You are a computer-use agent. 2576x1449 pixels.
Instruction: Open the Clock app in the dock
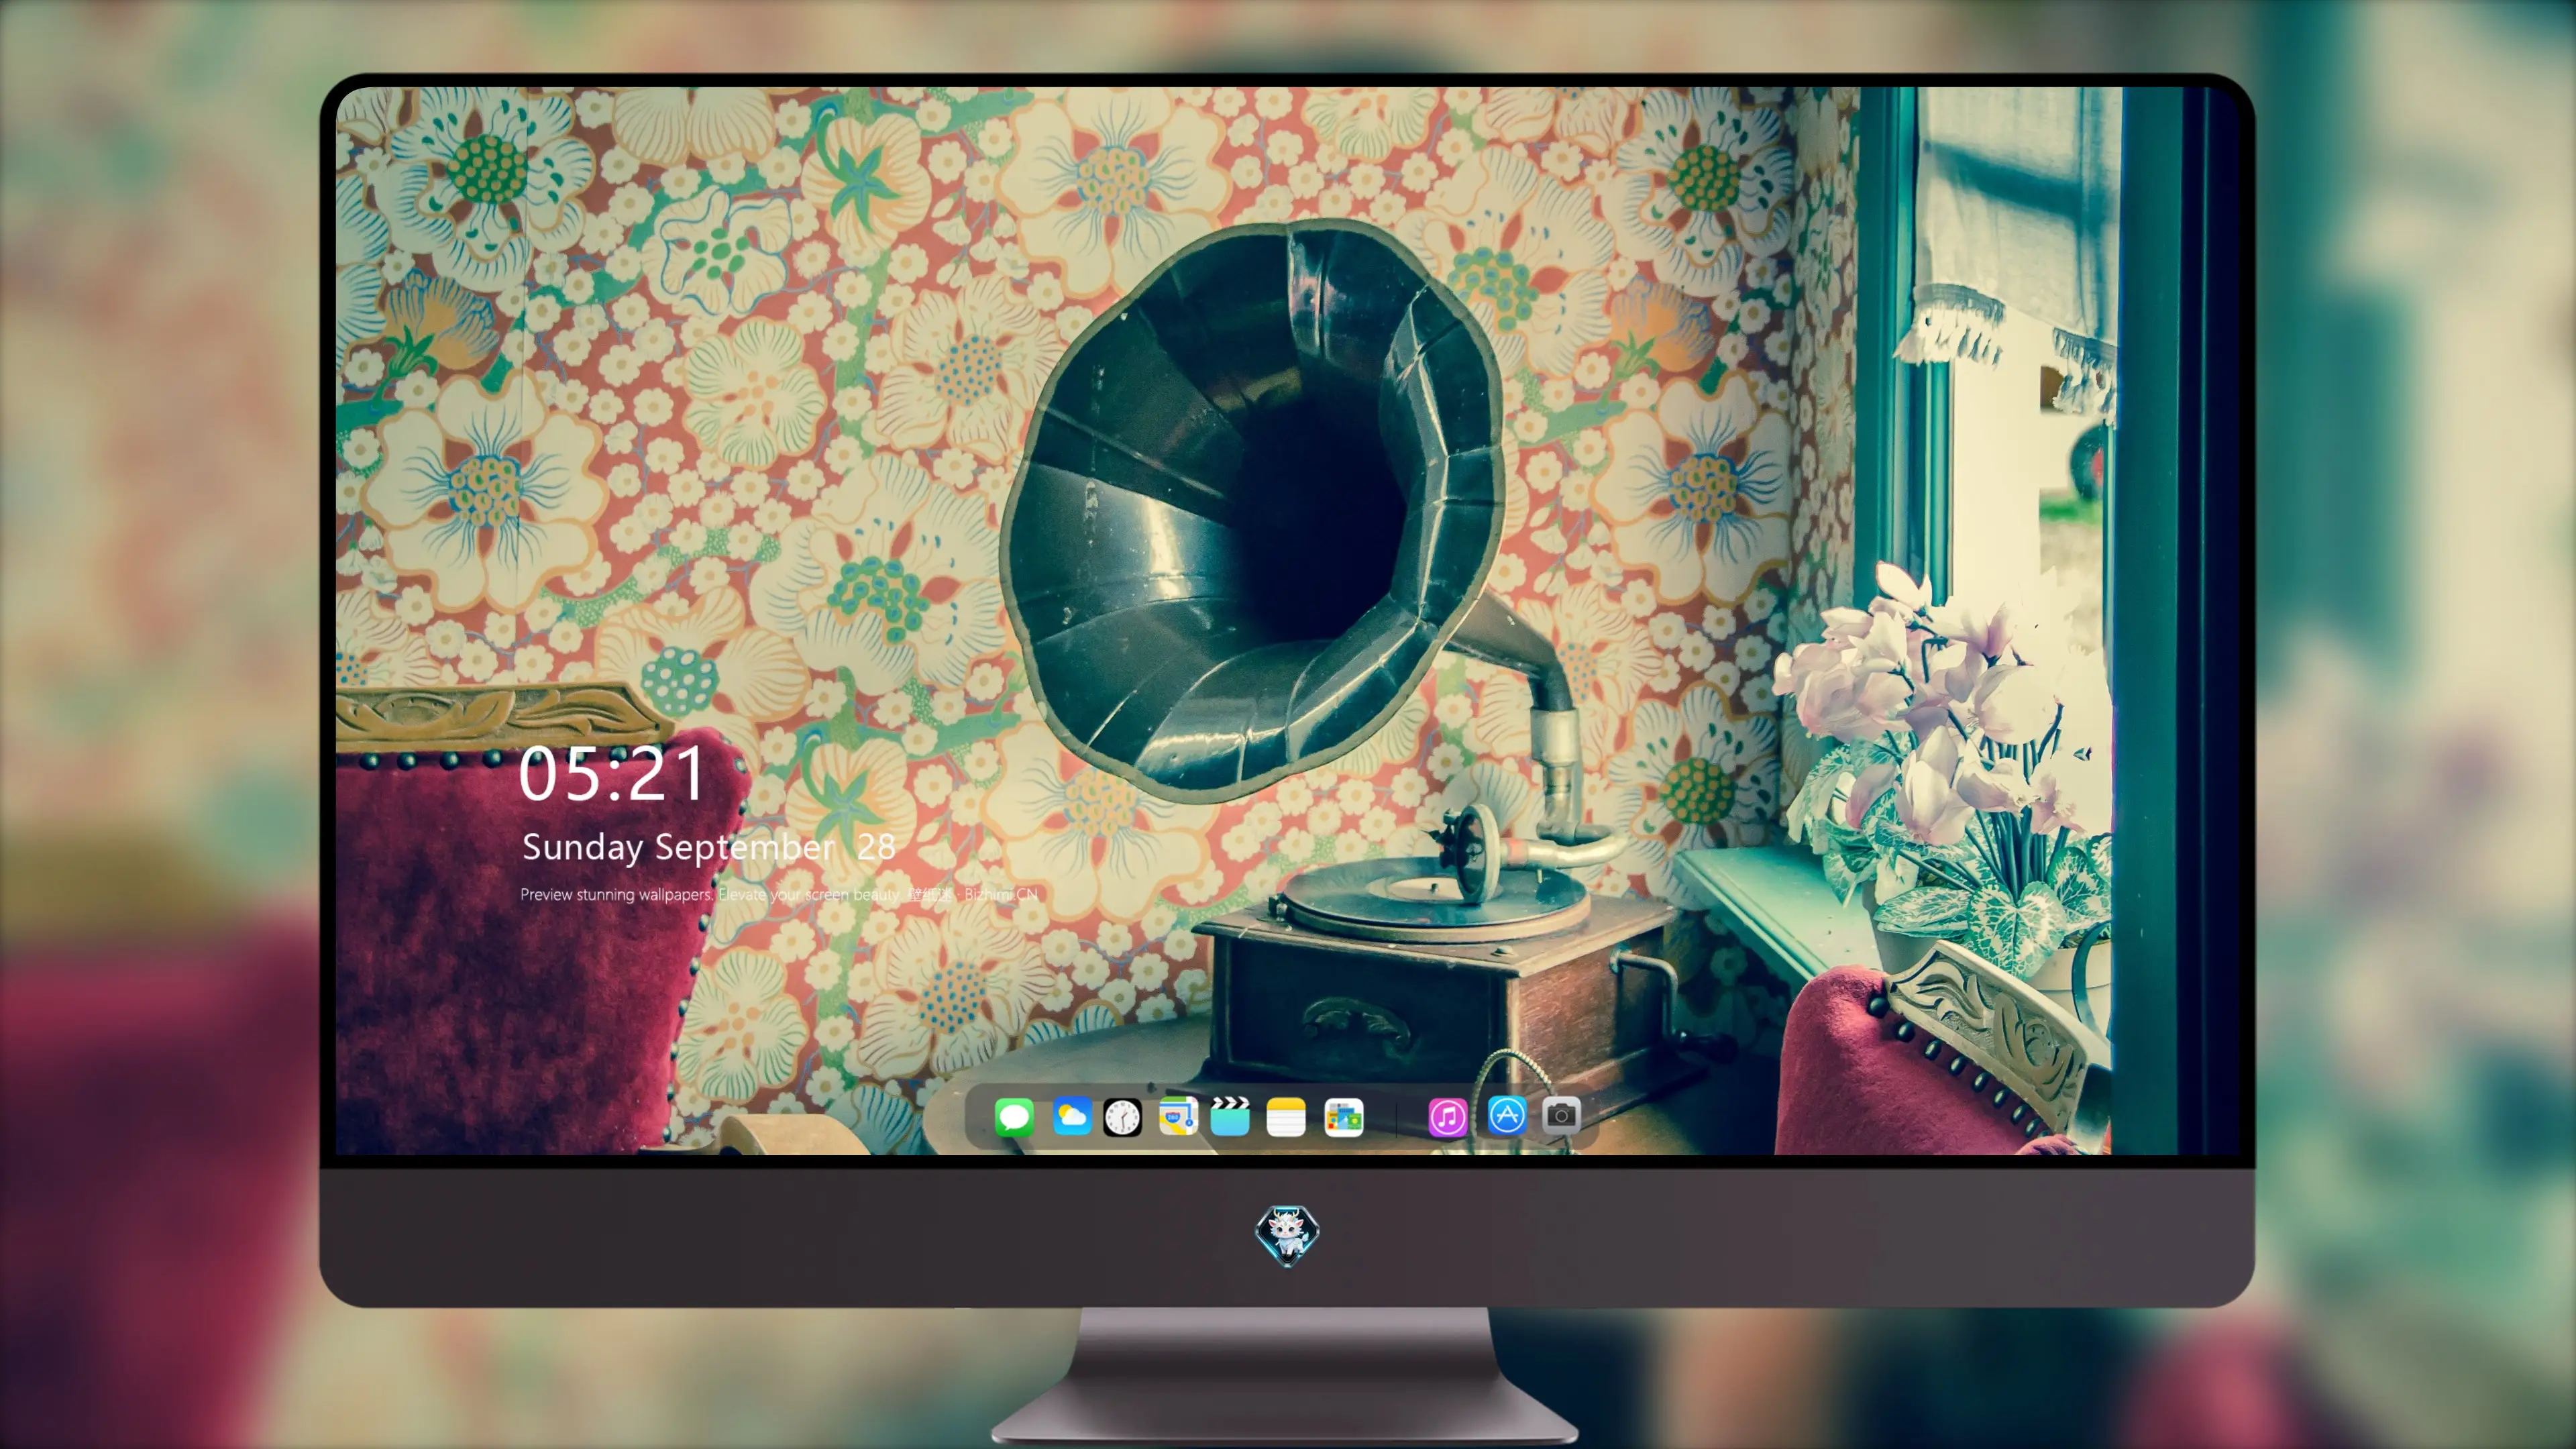pyautogui.click(x=1122, y=1117)
